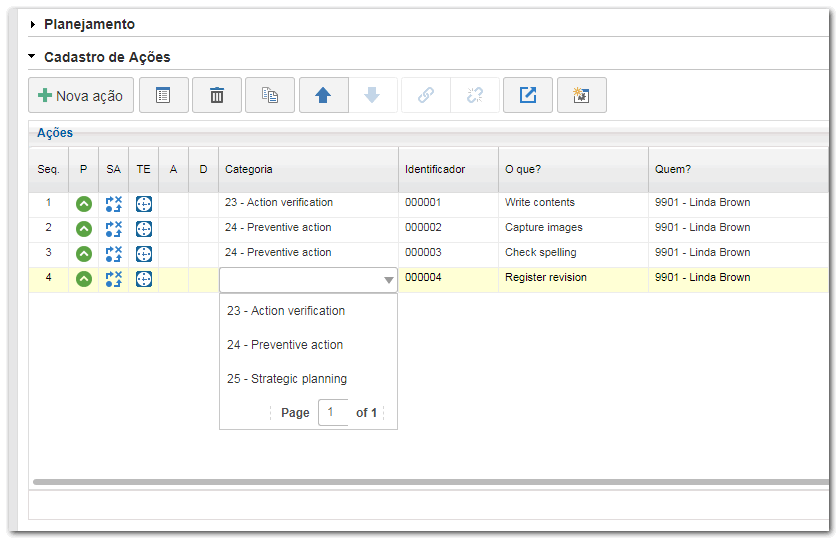This screenshot has width=839, height=541.
Task: Open the action data form icon
Action: pyautogui.click(x=164, y=95)
